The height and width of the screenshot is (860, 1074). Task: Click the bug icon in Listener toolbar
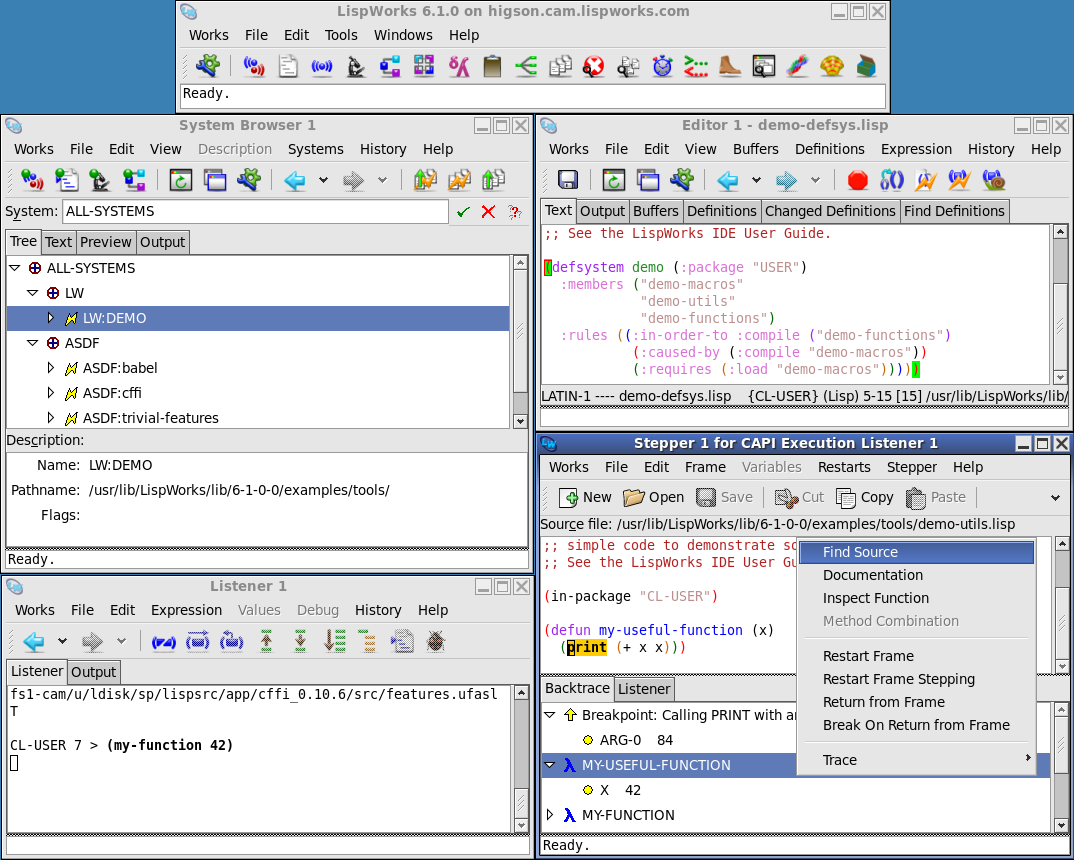436,641
